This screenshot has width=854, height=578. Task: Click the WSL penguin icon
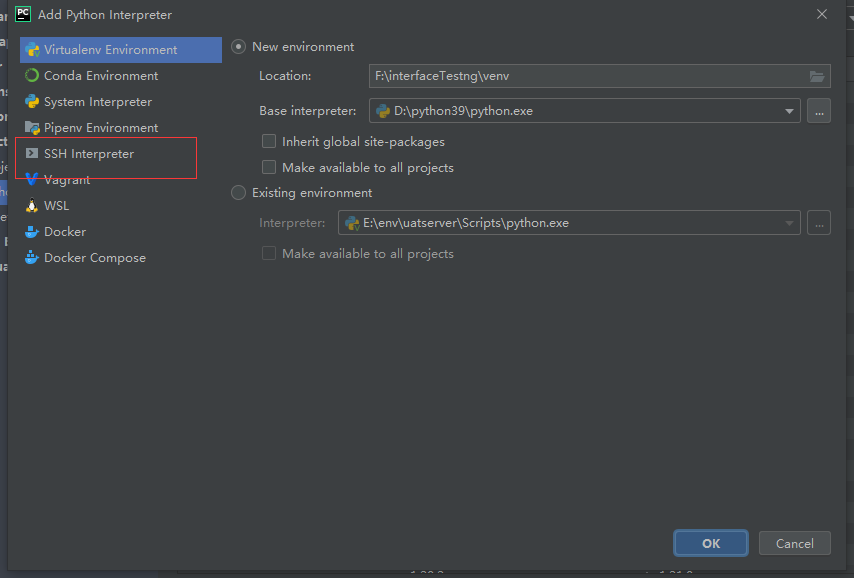[x=32, y=205]
